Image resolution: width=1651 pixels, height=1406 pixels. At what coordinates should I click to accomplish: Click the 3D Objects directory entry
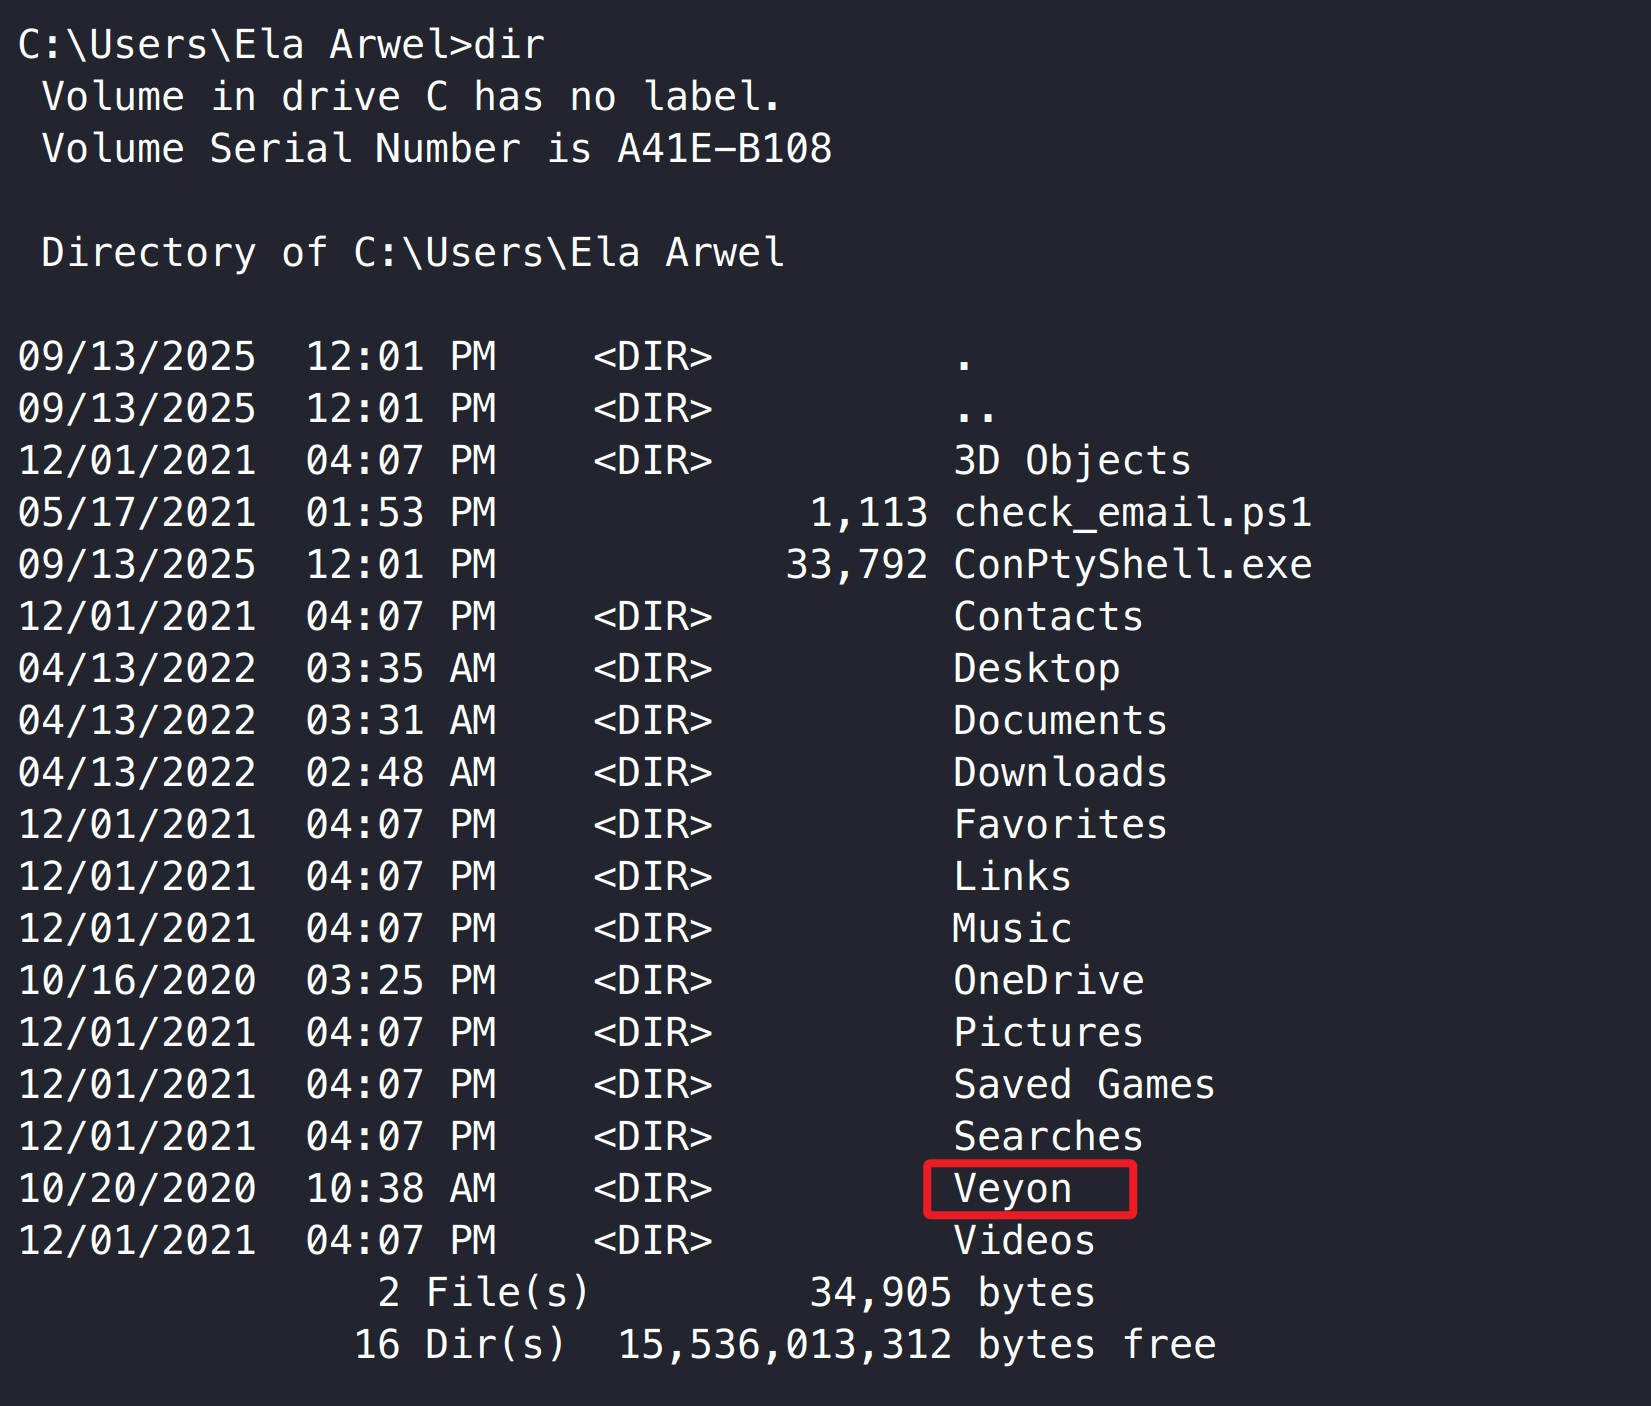pos(1072,461)
